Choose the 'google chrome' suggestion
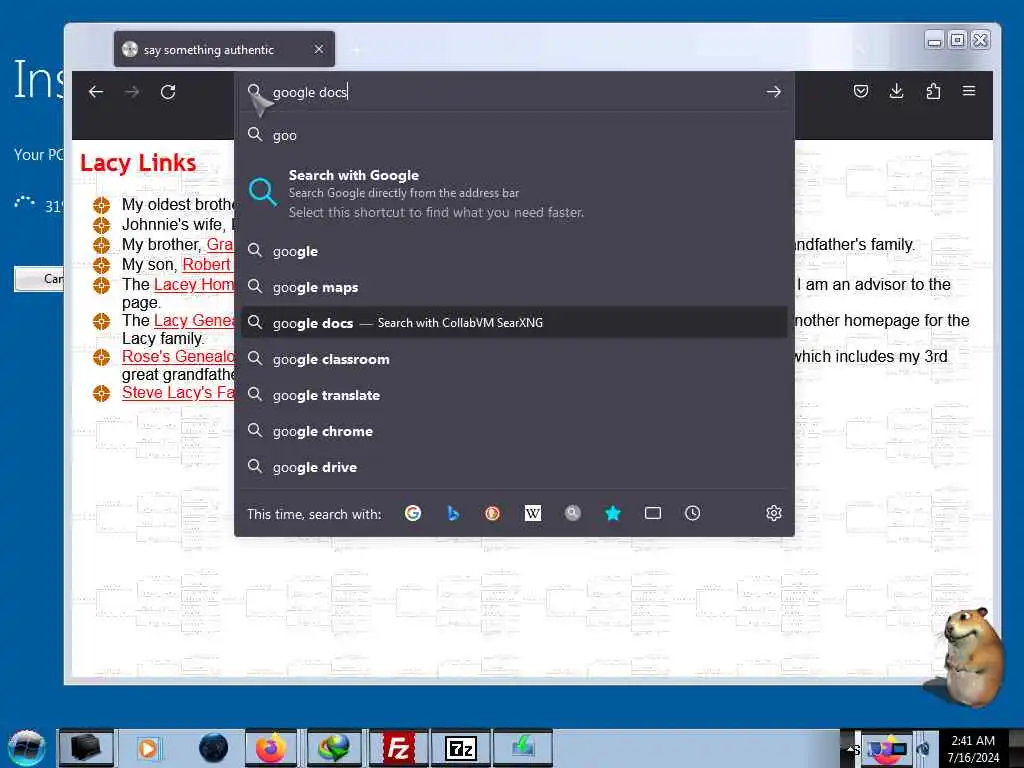 pos(513,431)
